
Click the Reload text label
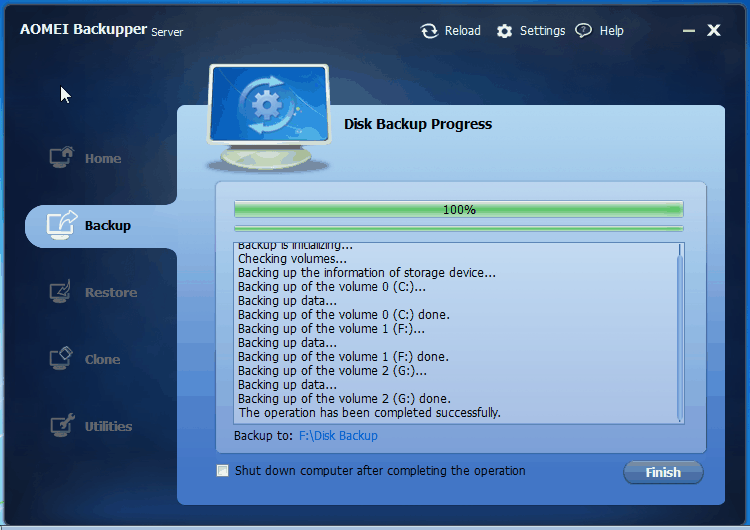(x=463, y=31)
